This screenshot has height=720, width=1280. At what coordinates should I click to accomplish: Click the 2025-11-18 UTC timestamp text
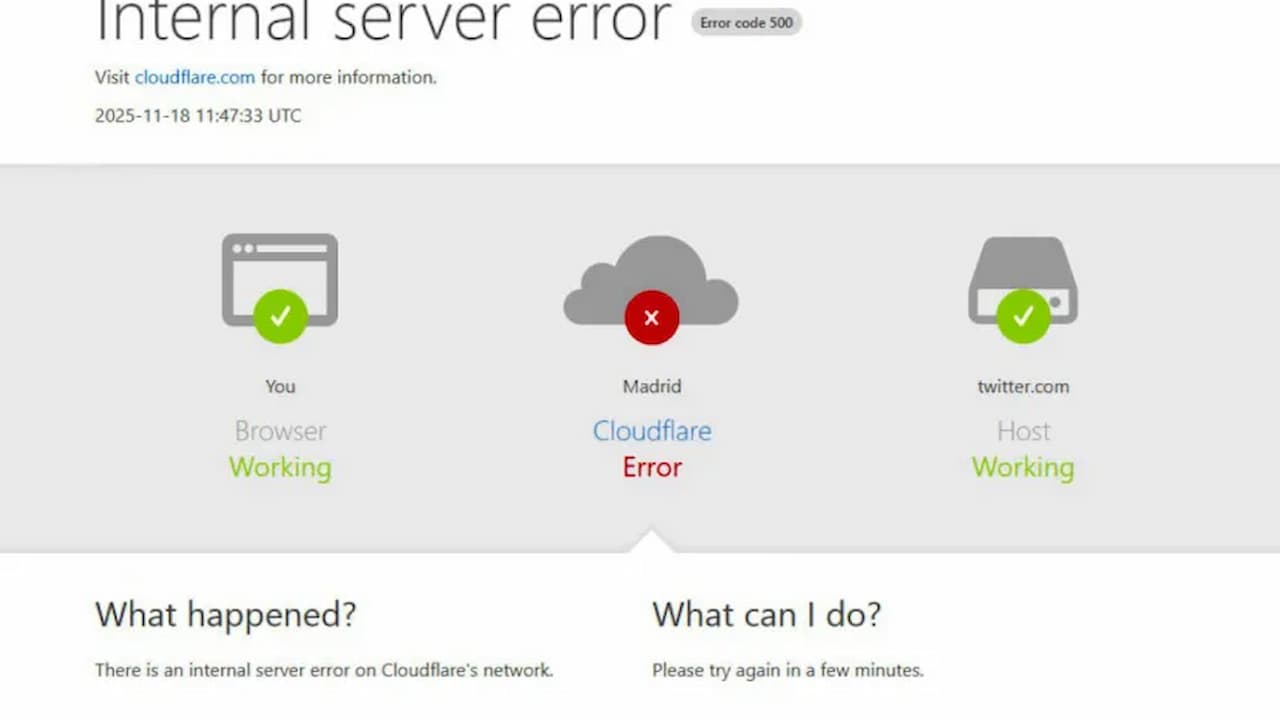[198, 115]
